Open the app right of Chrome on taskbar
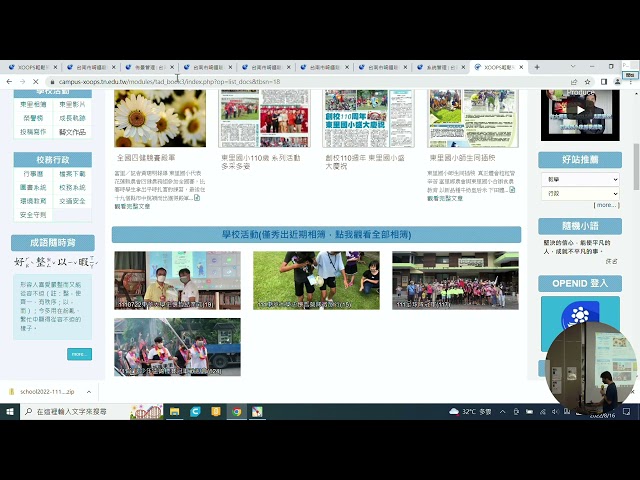 pyautogui.click(x=257, y=411)
